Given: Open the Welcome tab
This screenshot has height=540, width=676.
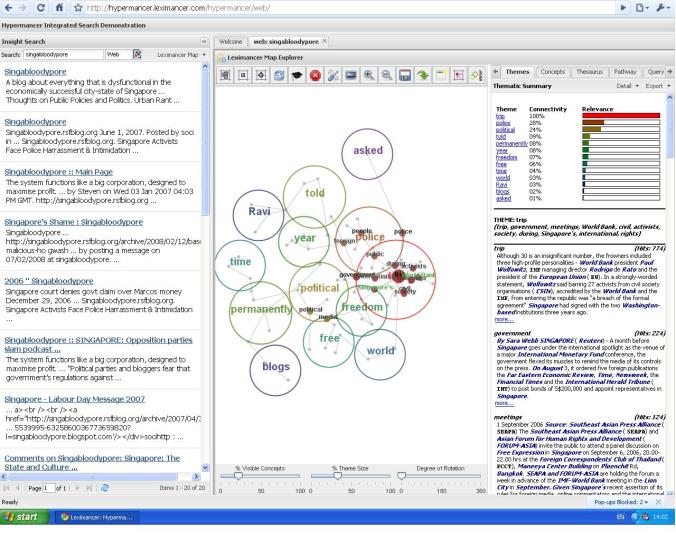Looking at the screenshot, I should coord(231,41).
